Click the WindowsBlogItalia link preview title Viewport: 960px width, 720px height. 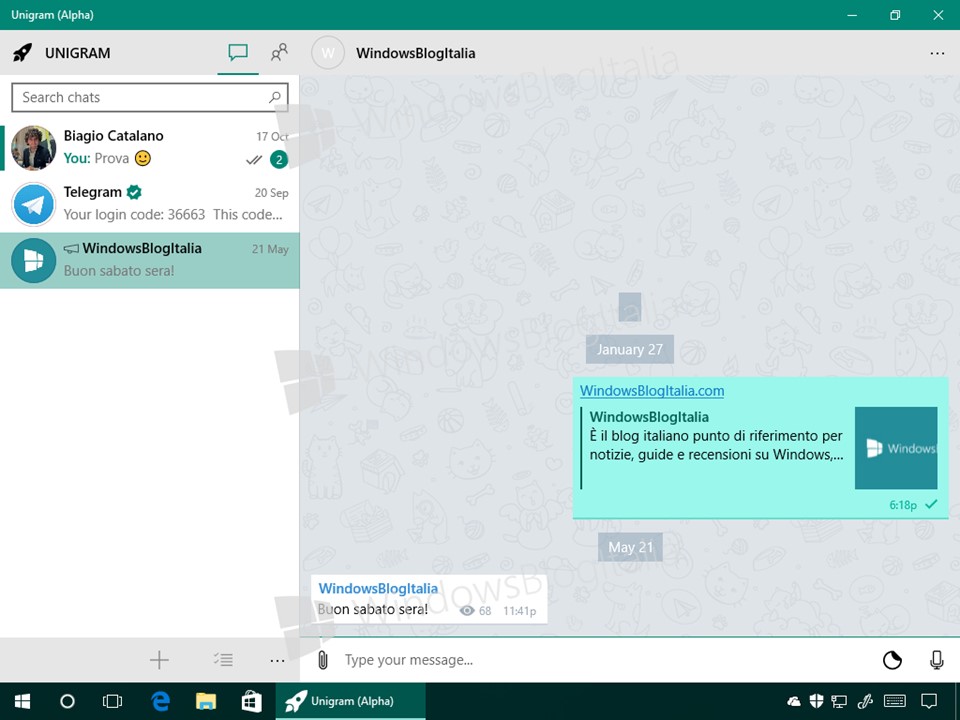[649, 417]
